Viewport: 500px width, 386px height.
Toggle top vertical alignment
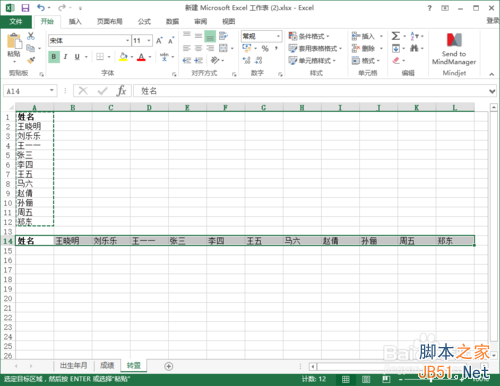[187, 35]
